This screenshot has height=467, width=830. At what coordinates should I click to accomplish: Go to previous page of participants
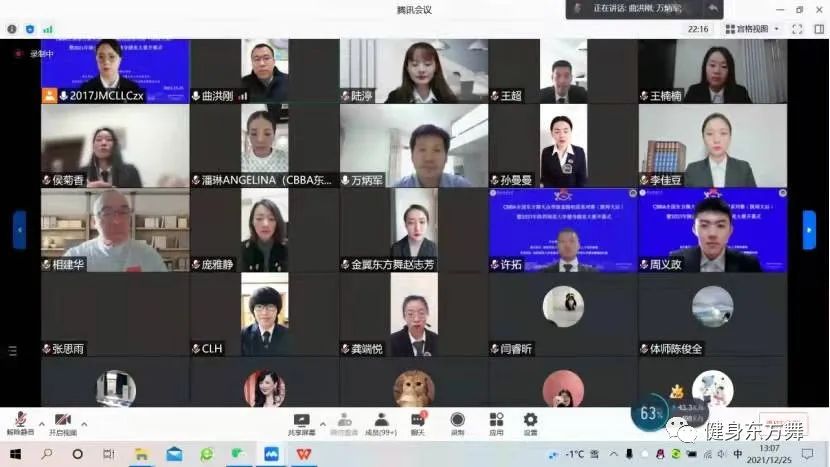[20, 230]
